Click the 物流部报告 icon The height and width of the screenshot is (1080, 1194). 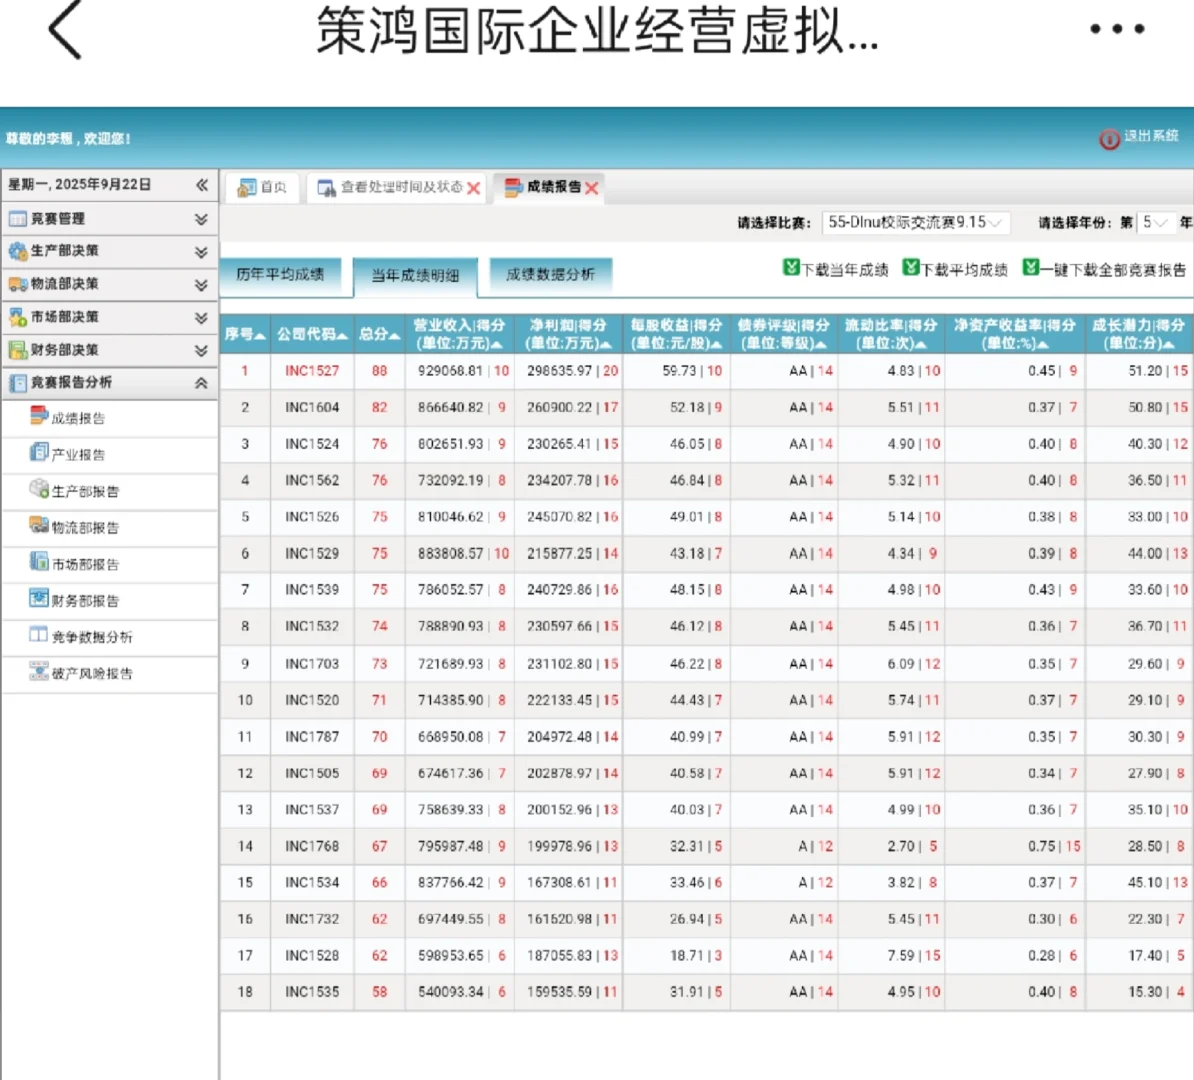(x=39, y=525)
